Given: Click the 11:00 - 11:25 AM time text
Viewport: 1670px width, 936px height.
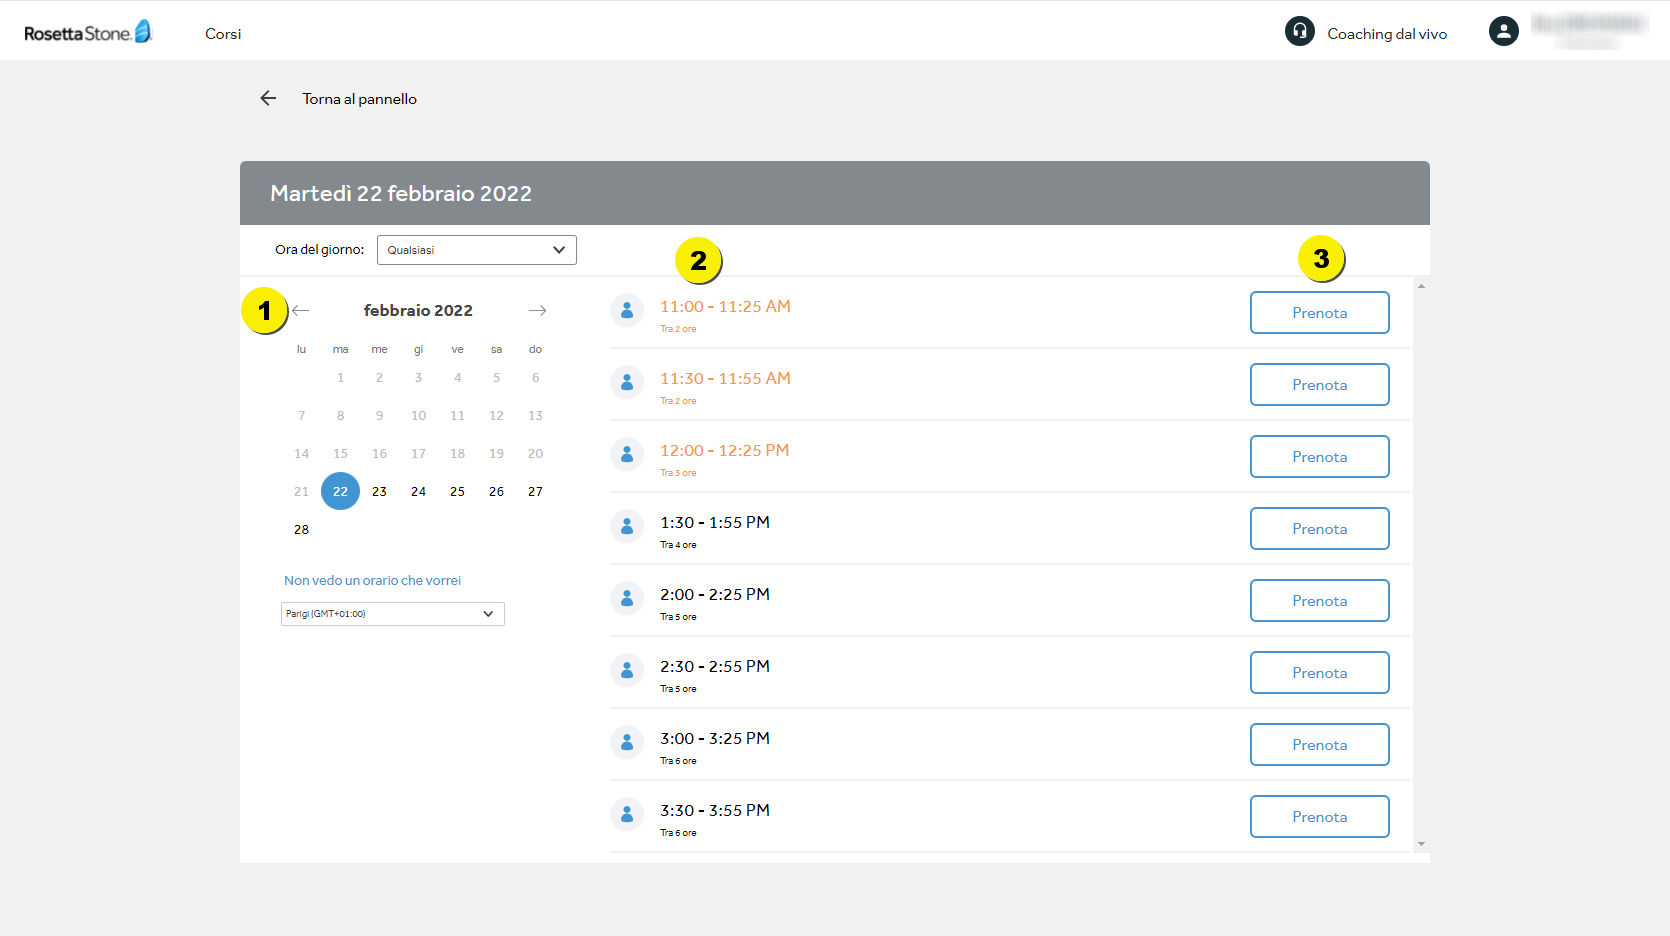Looking at the screenshot, I should coord(725,307).
